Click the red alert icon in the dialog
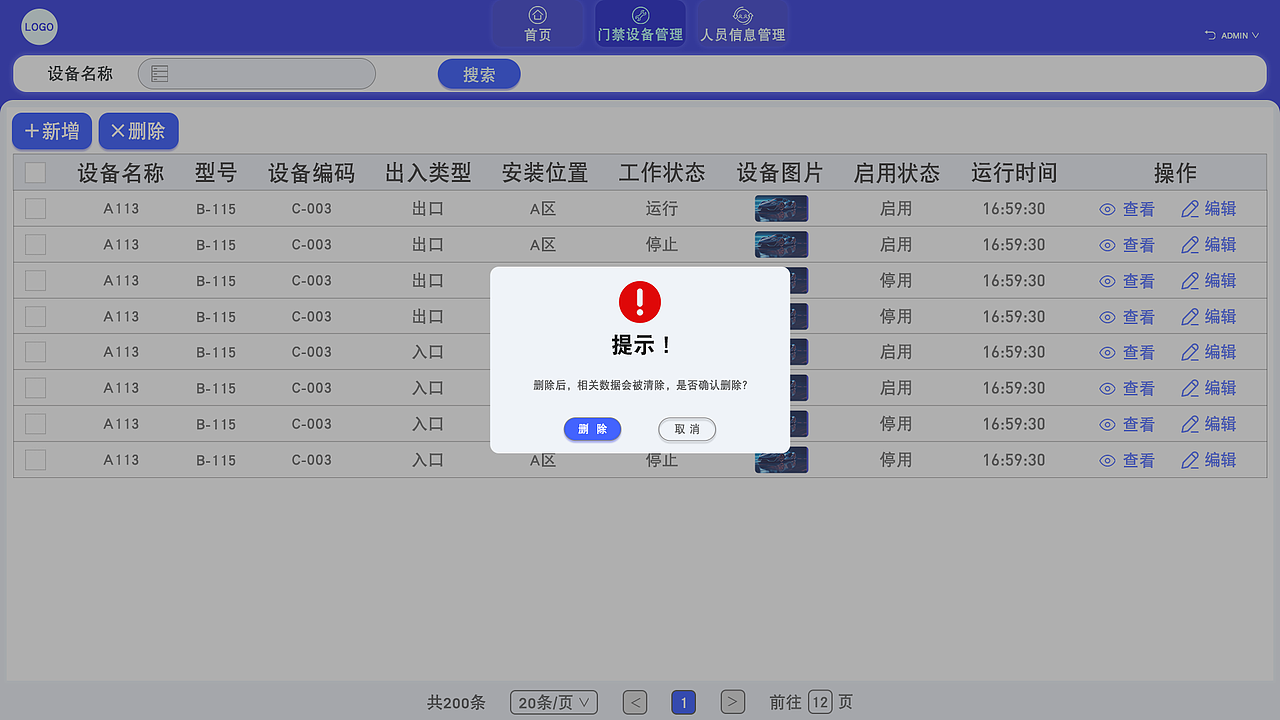This screenshot has width=1280, height=720. 640,301
